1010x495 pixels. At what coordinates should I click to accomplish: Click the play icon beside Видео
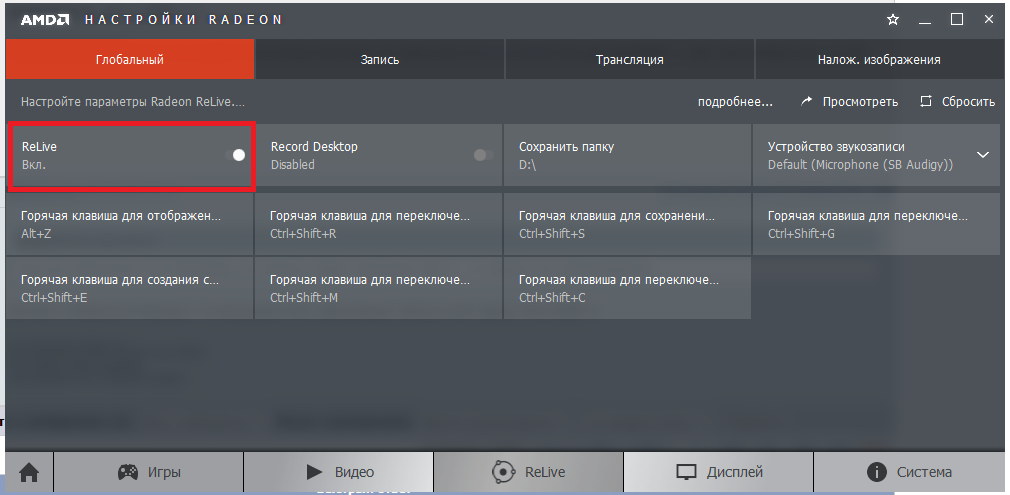point(314,472)
